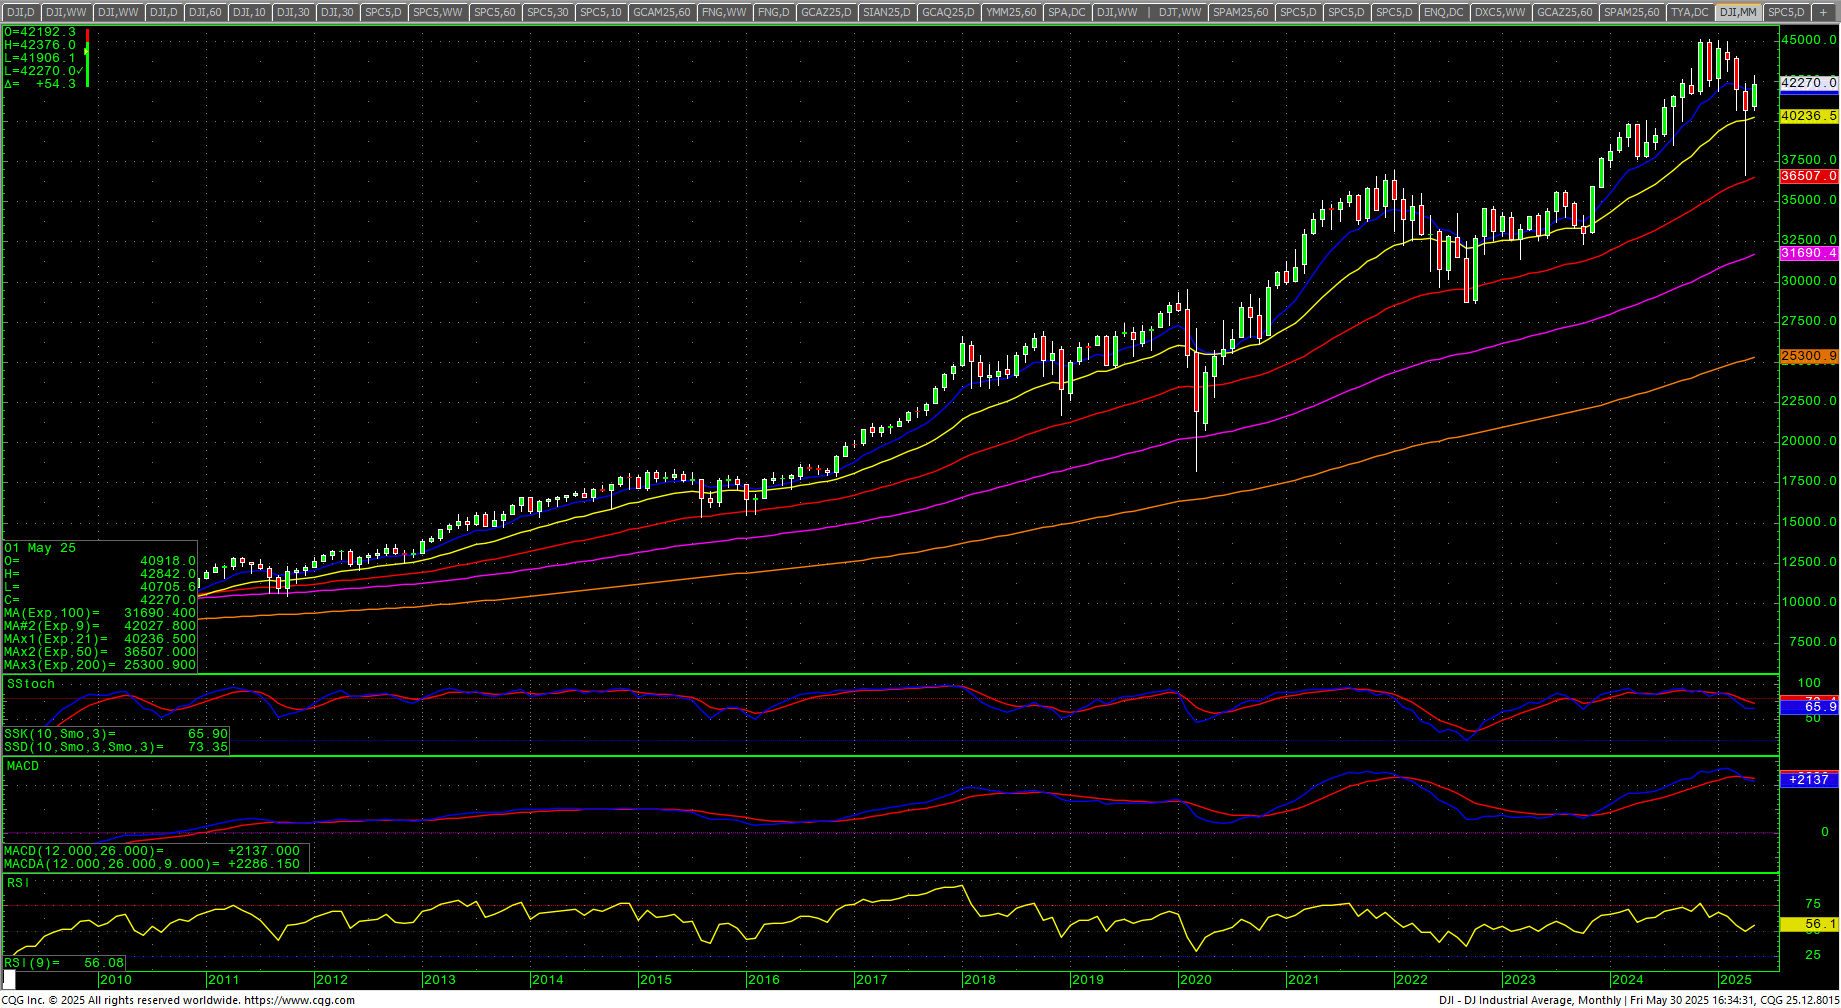The height and width of the screenshot is (1008, 1841).
Task: Open the DJT,WW chart tab
Action: (1180, 12)
